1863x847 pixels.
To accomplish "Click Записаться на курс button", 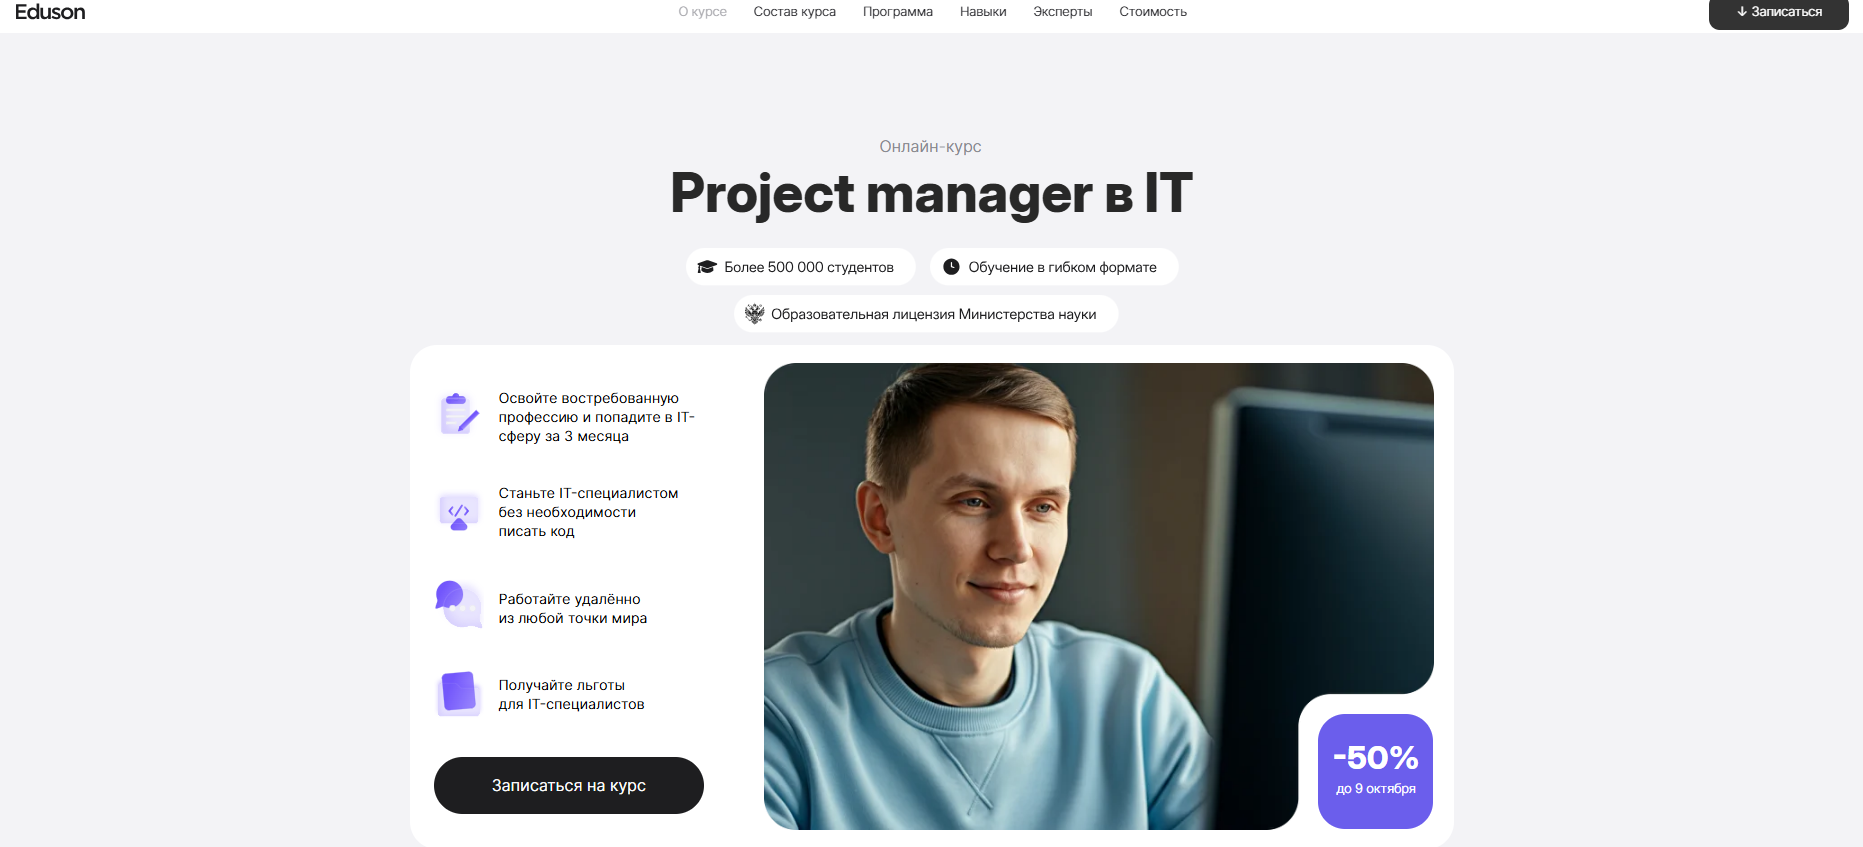I will pyautogui.click(x=569, y=785).
